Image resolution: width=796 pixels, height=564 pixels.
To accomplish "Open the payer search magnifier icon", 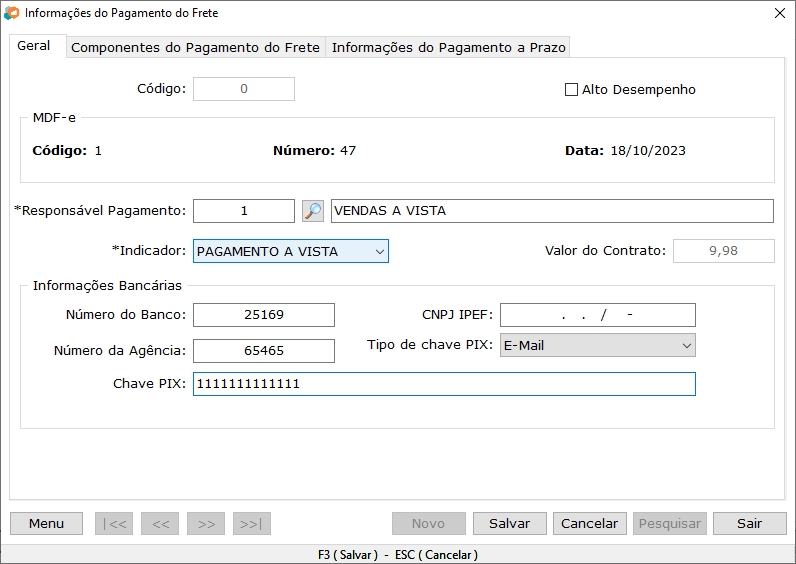I will point(313,211).
